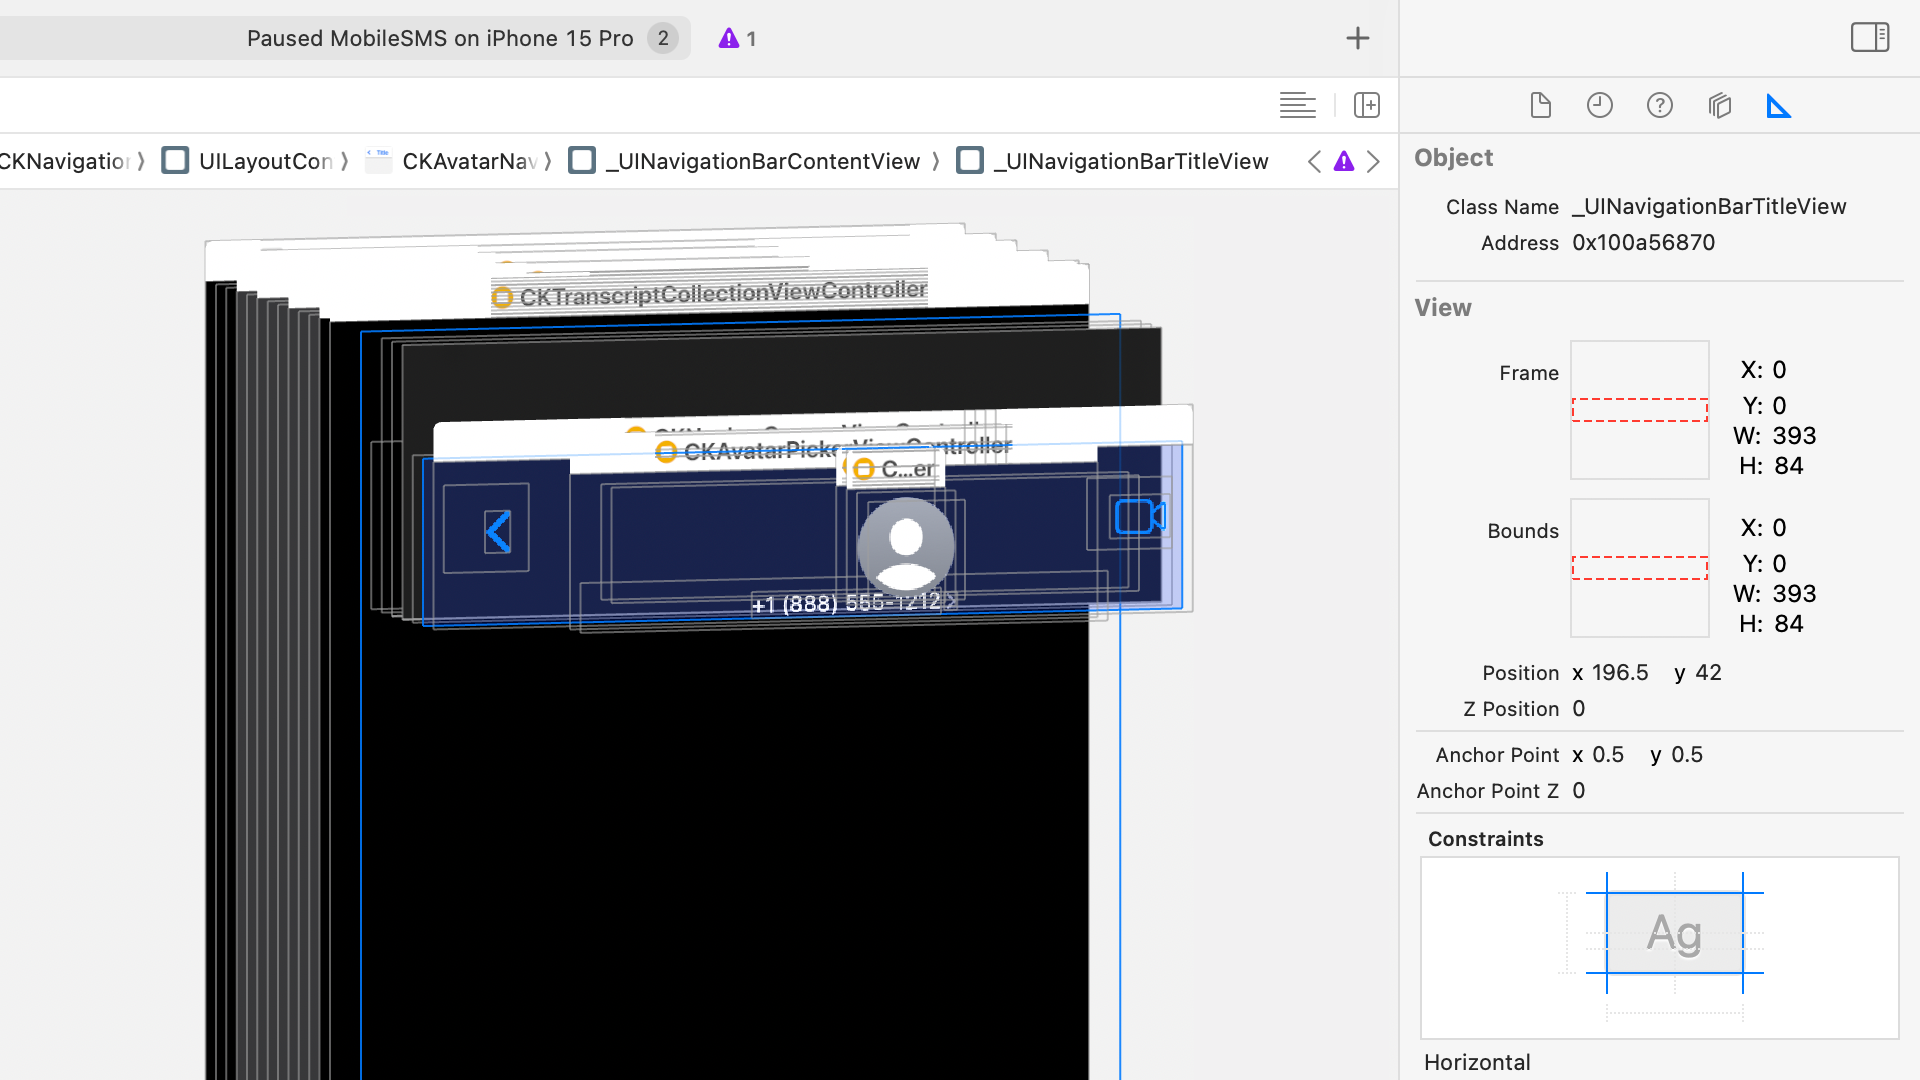1920x1080 pixels.
Task: Open the jump bar warning triangle
Action: tap(1344, 161)
